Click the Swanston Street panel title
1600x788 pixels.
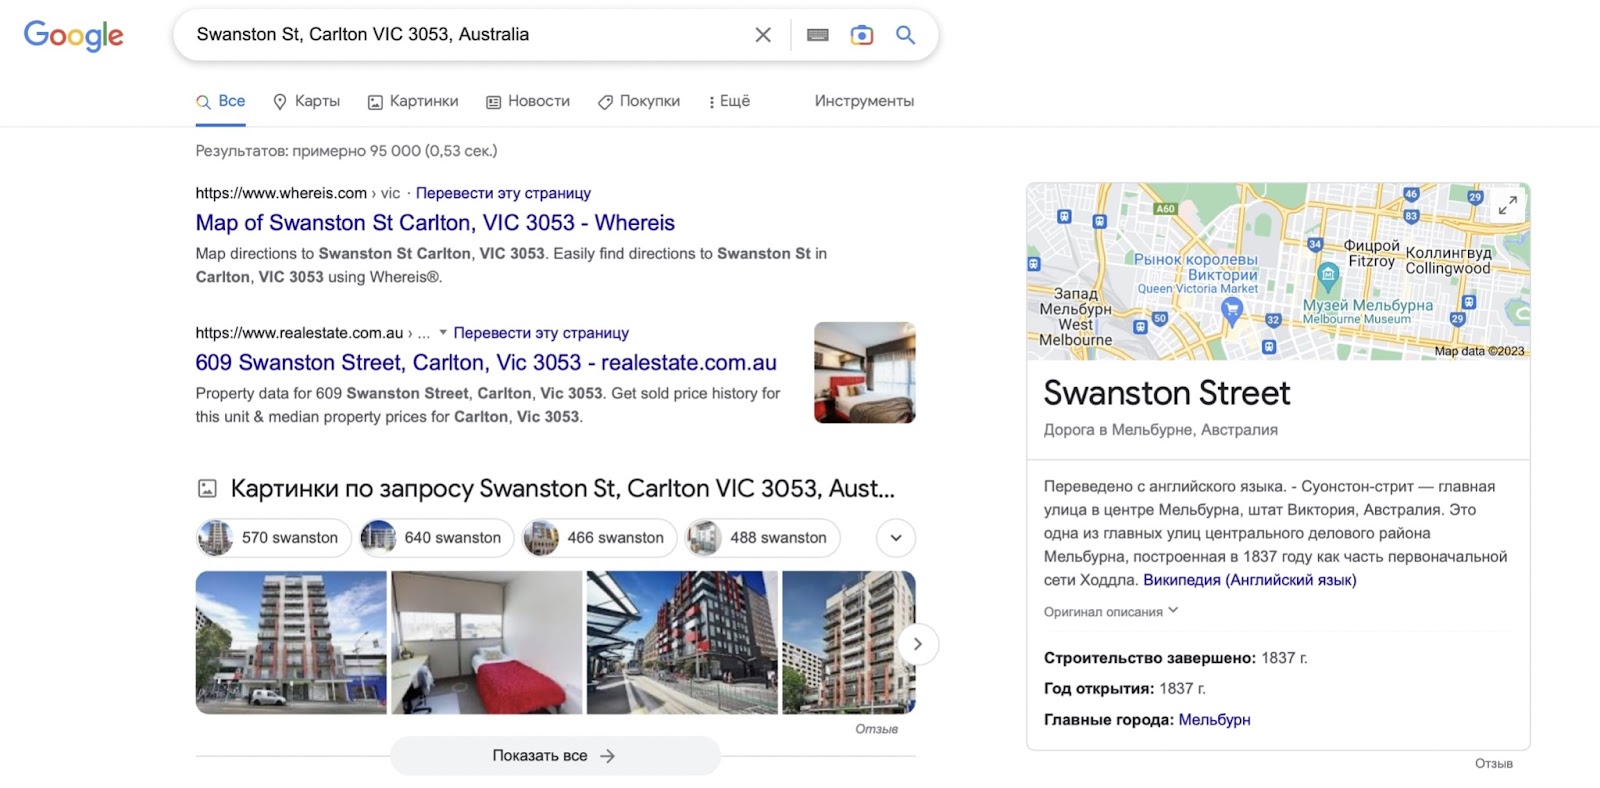pos(1167,393)
